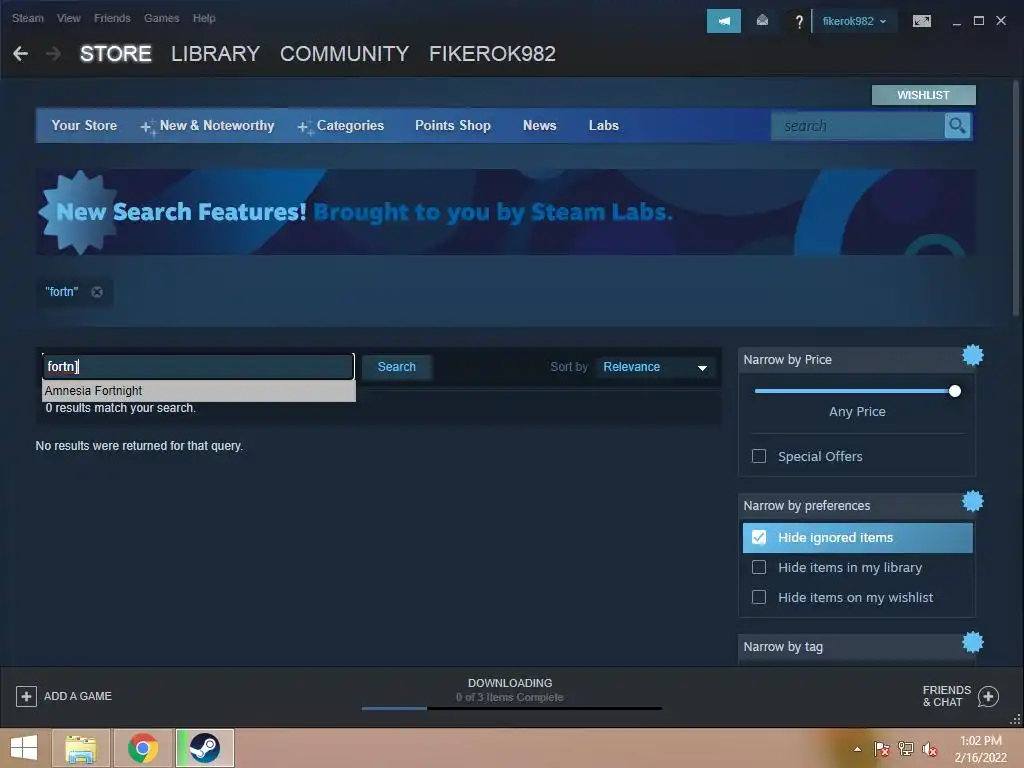Click ADD A GAME label
The height and width of the screenshot is (768, 1024).
pos(78,696)
